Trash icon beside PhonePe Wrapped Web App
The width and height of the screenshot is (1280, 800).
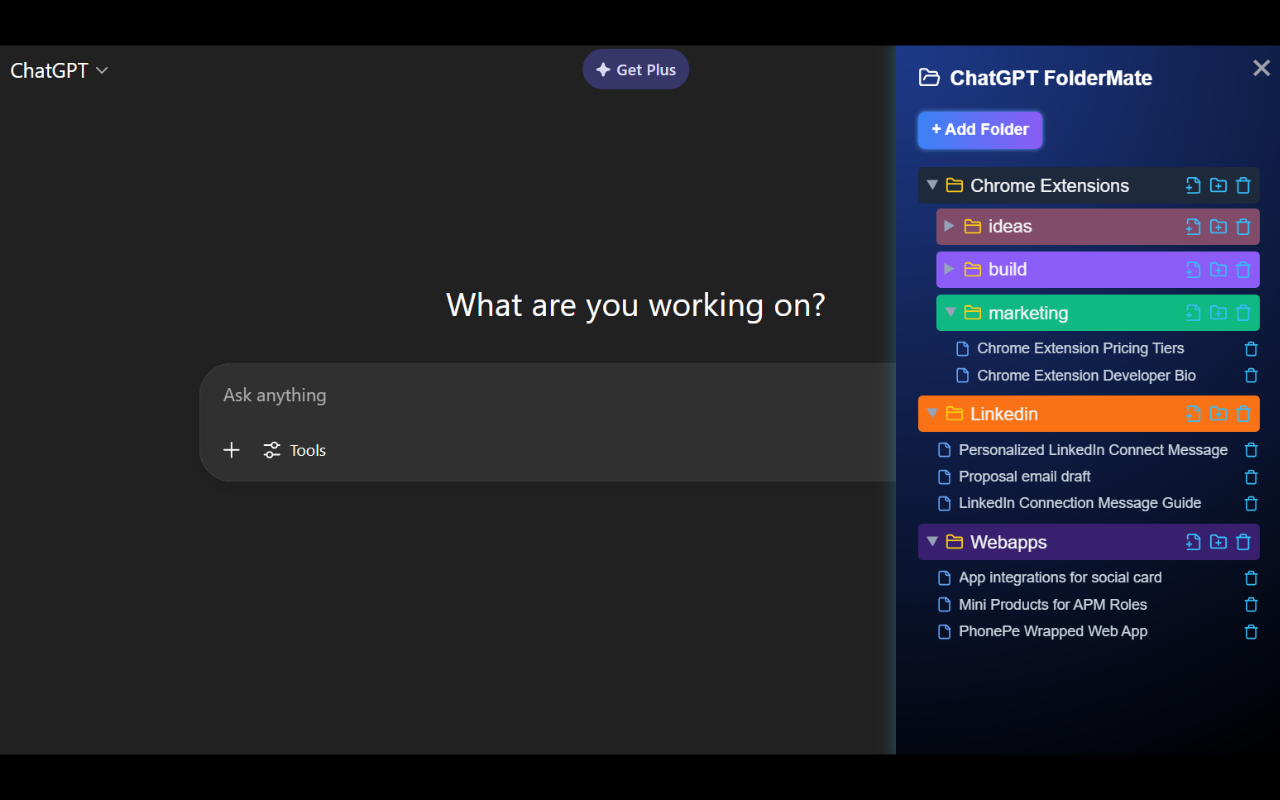(x=1250, y=632)
